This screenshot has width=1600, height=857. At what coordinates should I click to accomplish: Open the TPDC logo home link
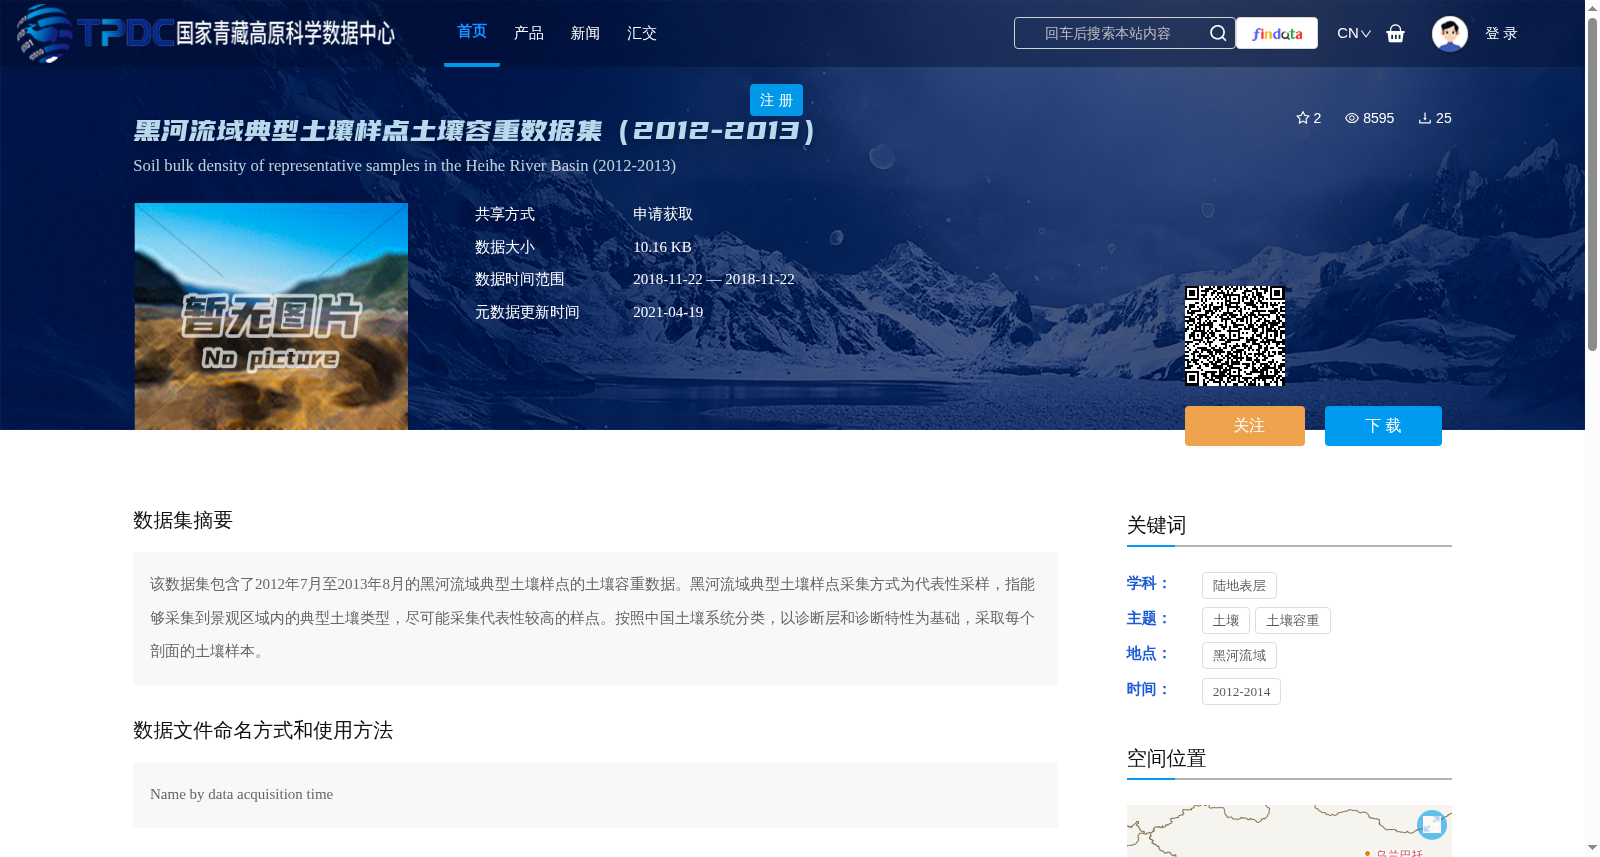[206, 33]
